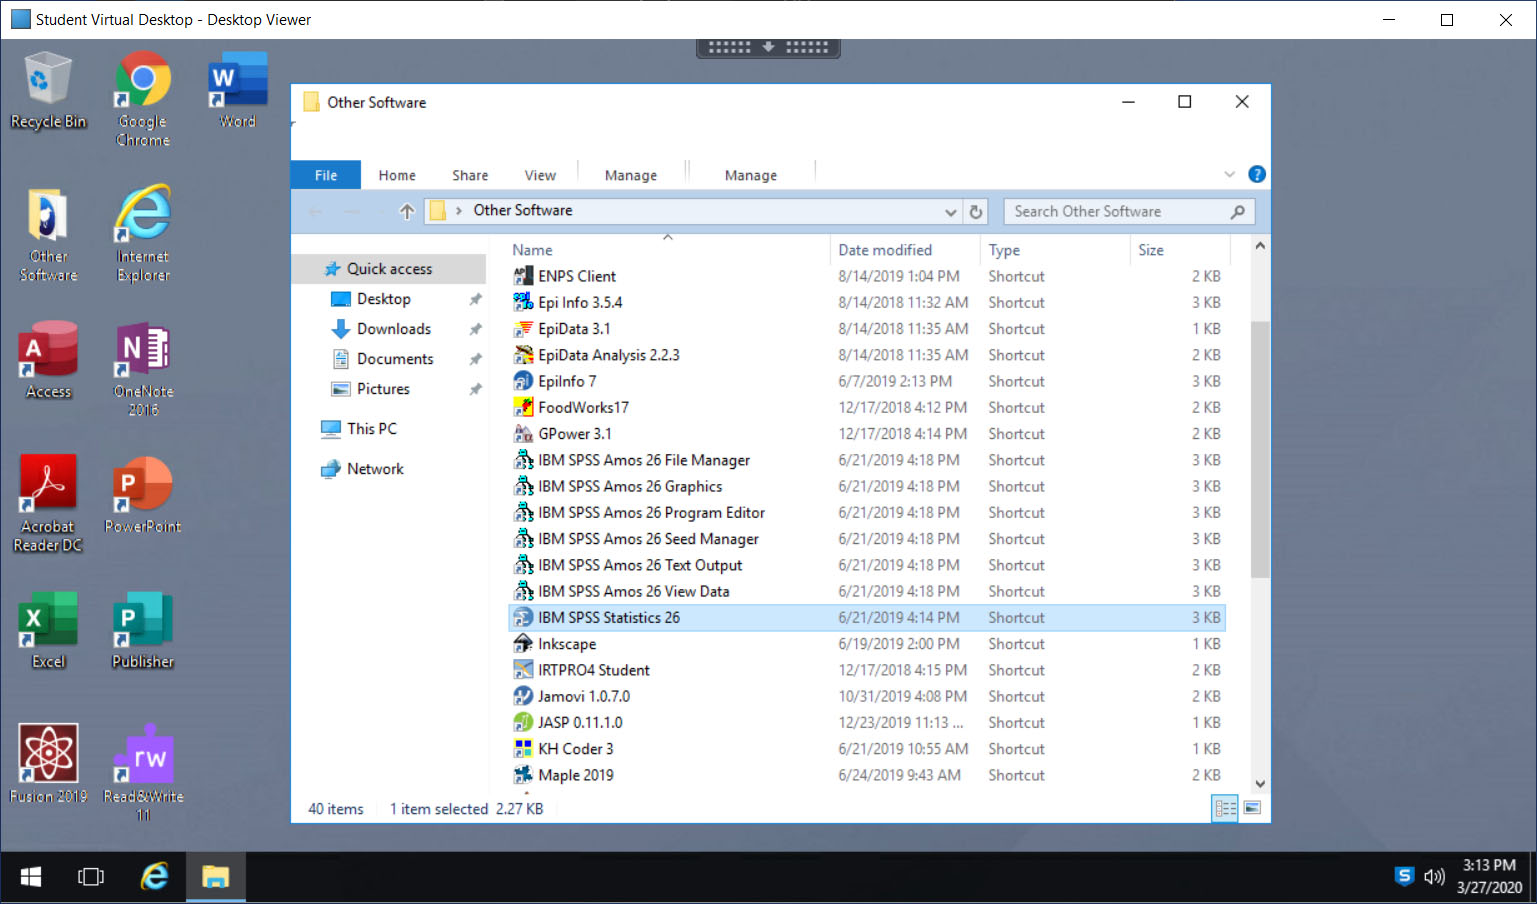Select IRTPRO4 Student file row

coord(867,670)
